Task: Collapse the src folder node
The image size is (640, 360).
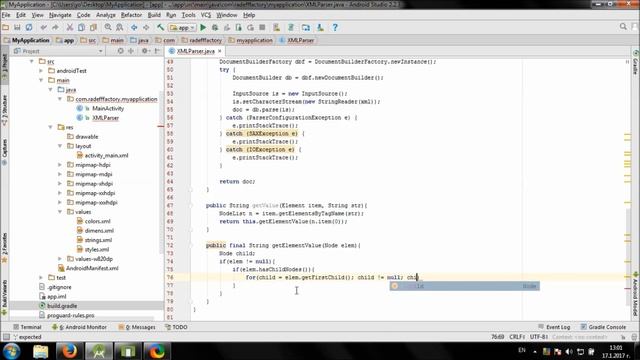Action: pos(32,61)
